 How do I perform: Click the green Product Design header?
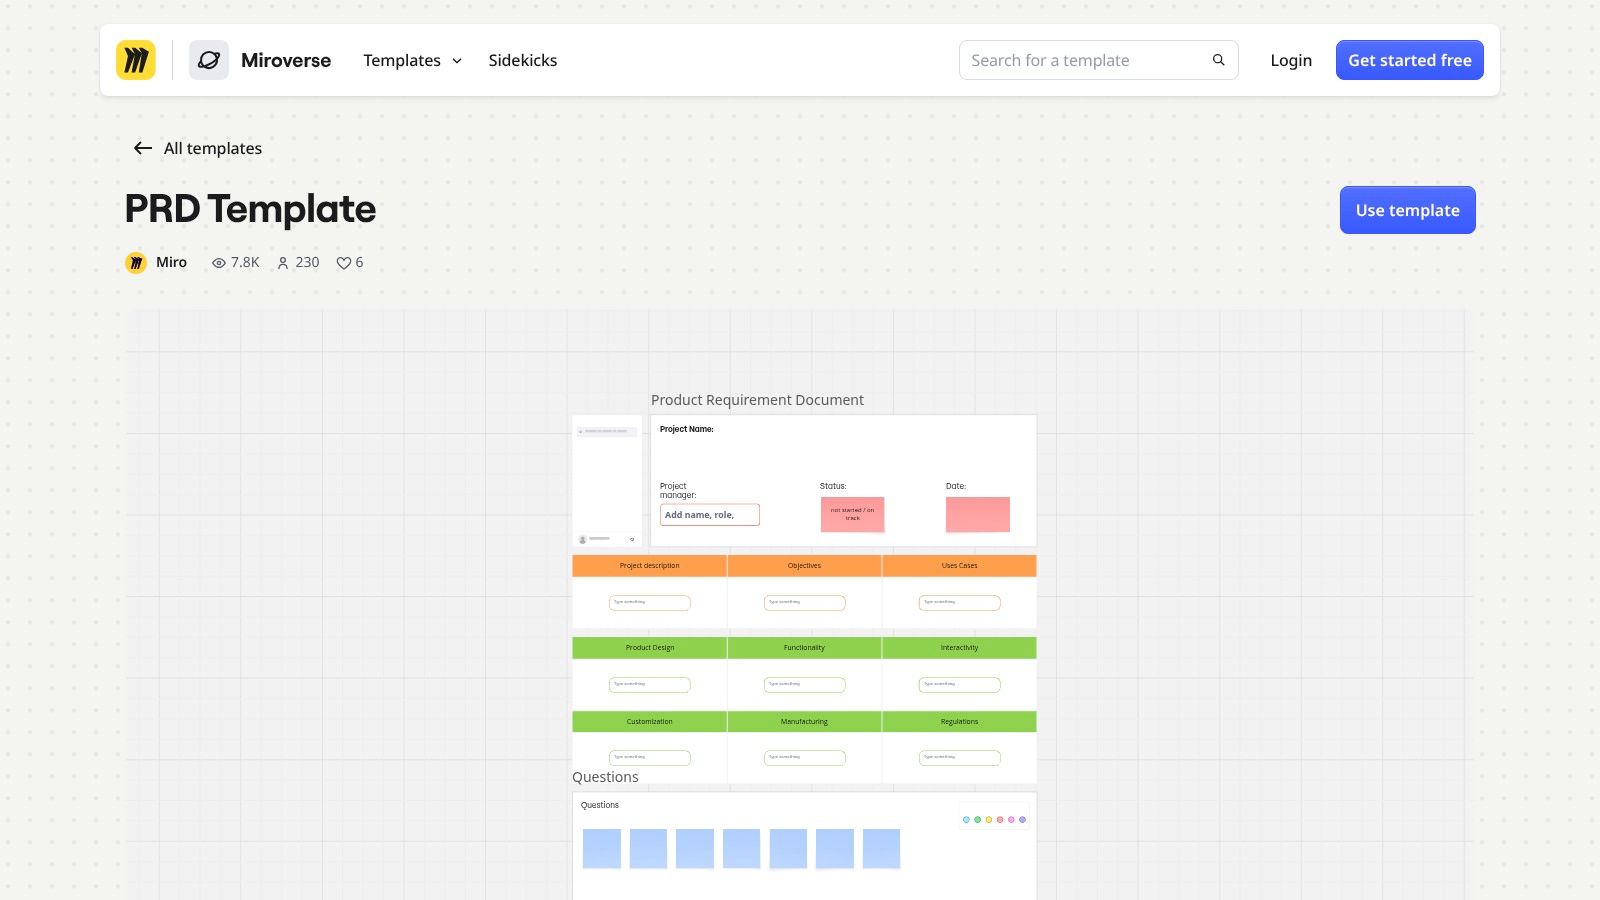point(649,648)
